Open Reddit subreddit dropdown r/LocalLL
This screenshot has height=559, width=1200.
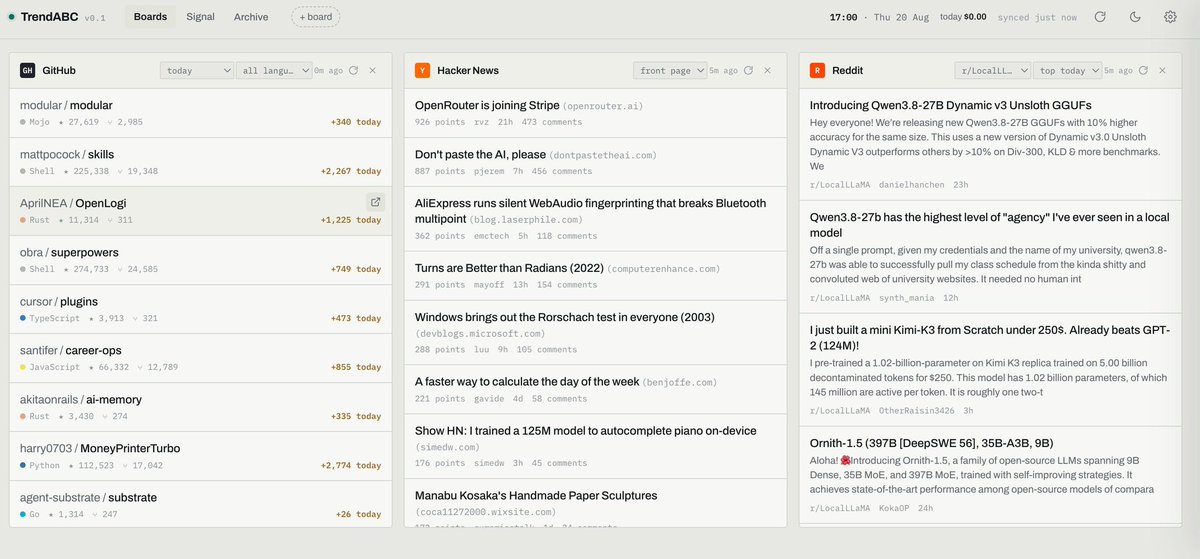992,70
